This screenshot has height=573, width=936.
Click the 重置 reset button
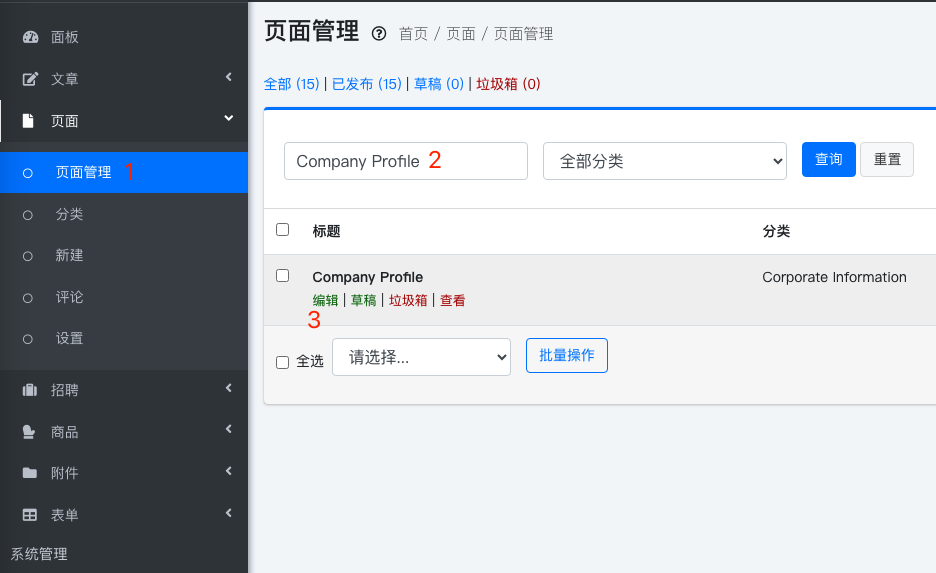886,160
